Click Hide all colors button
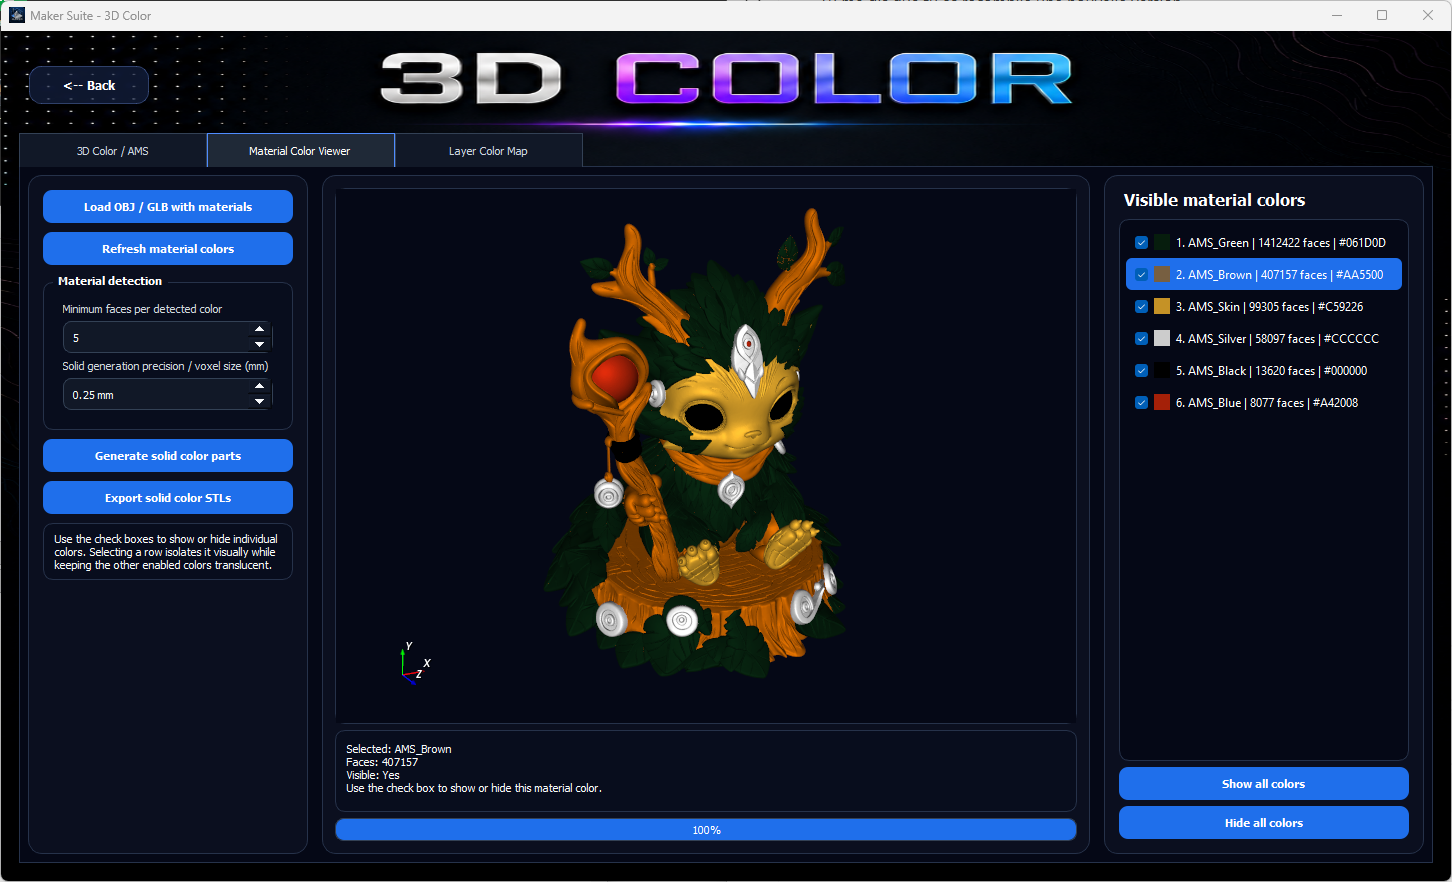The height and width of the screenshot is (882, 1452). [x=1264, y=823]
